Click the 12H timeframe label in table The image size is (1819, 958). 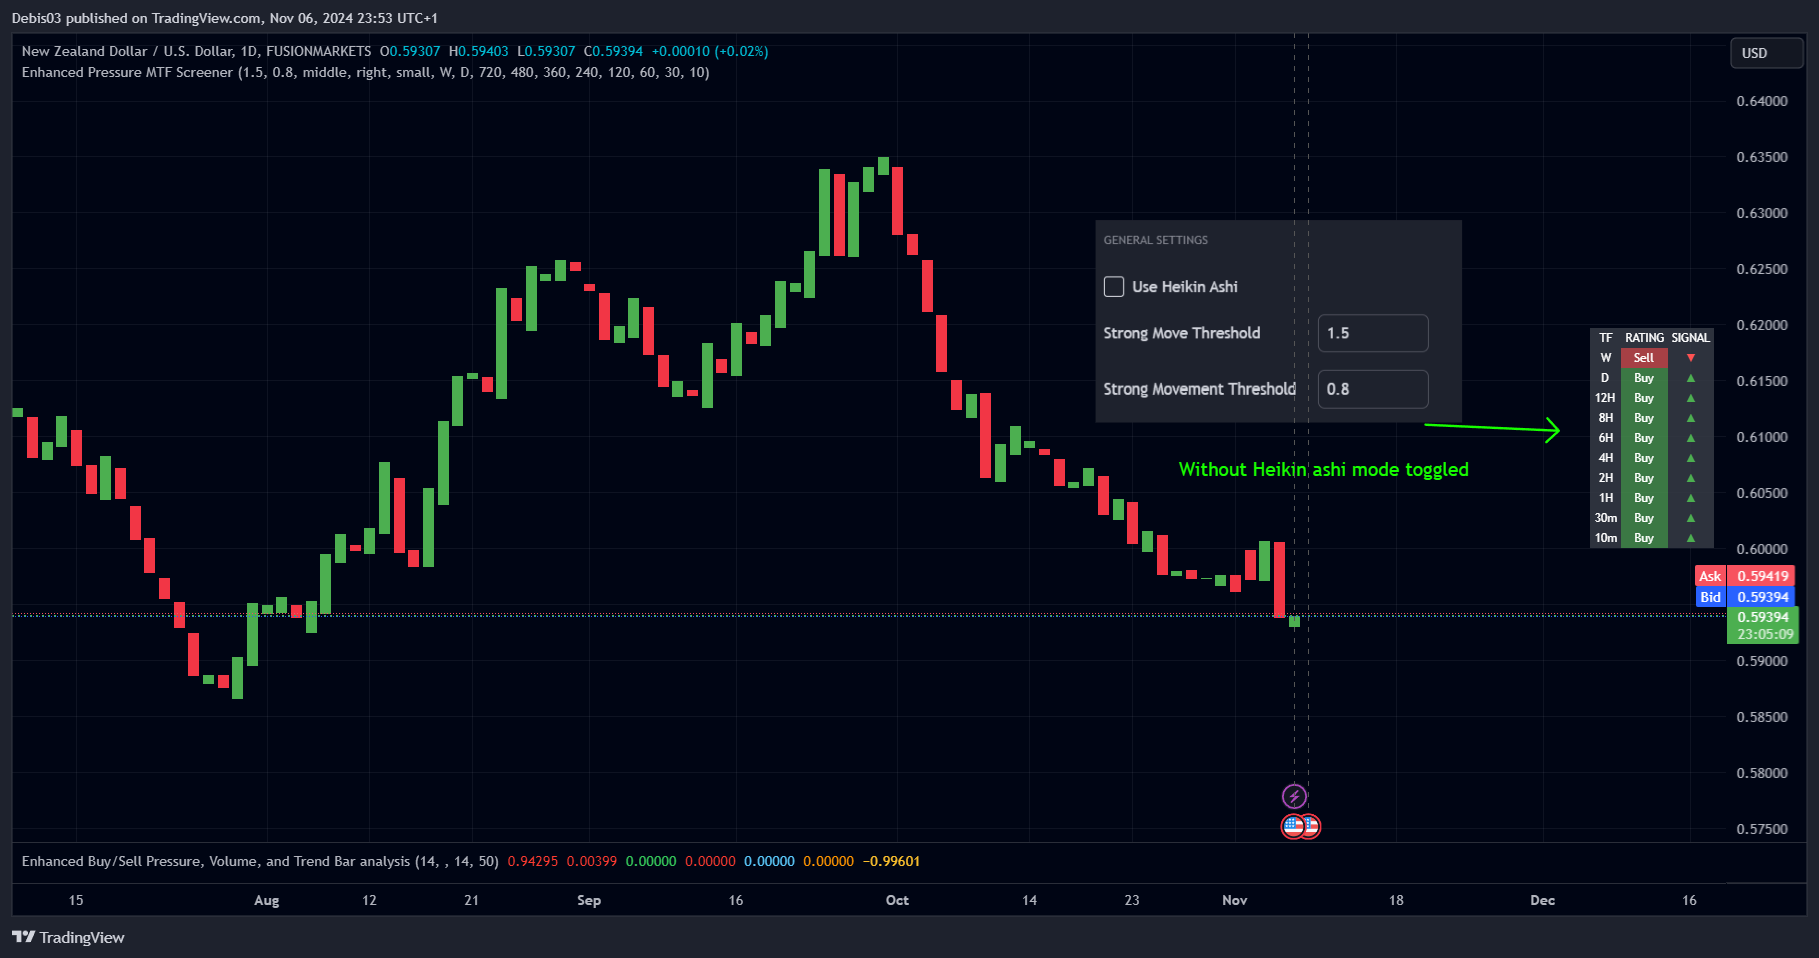coord(1605,398)
